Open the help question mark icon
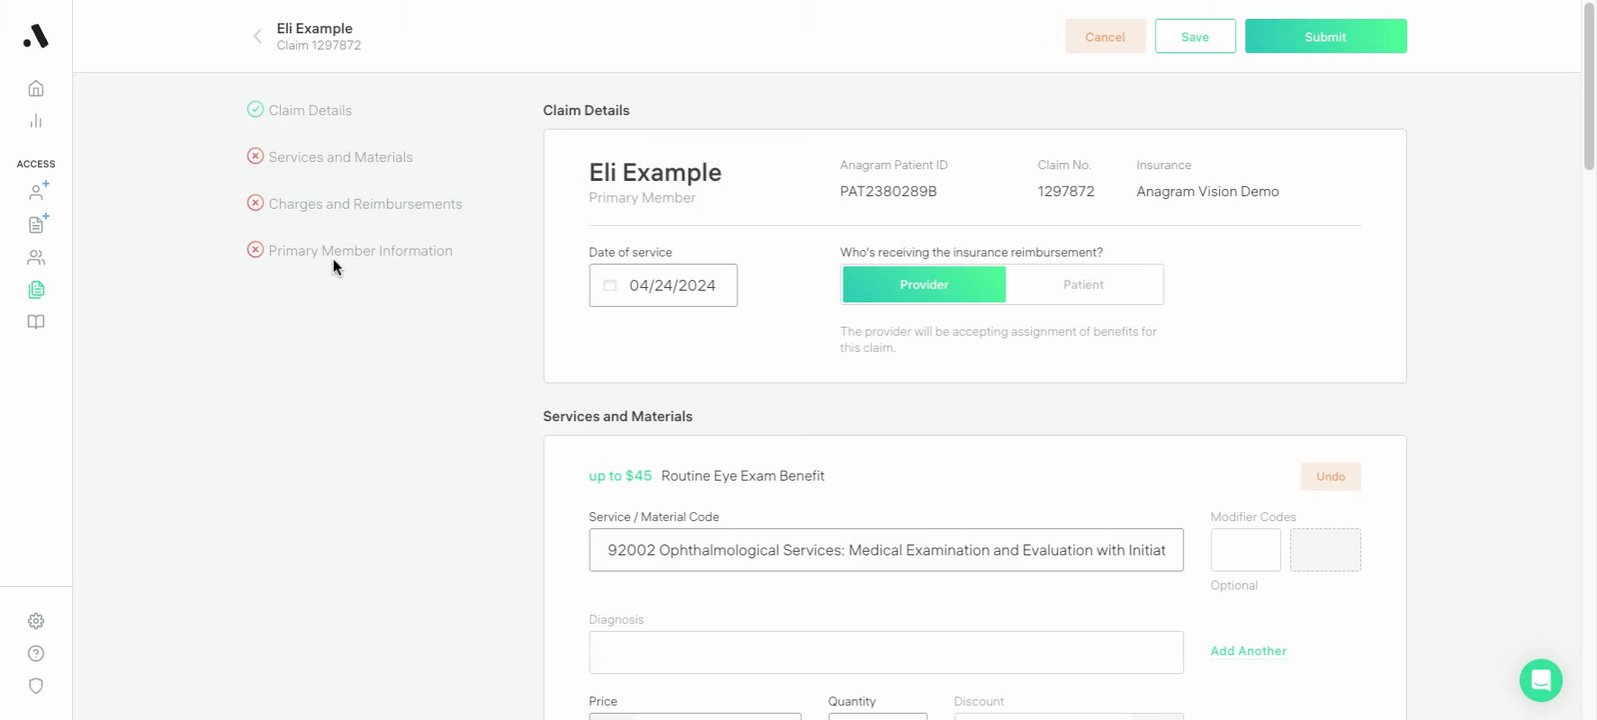This screenshot has height=720, width=1597. [x=36, y=654]
